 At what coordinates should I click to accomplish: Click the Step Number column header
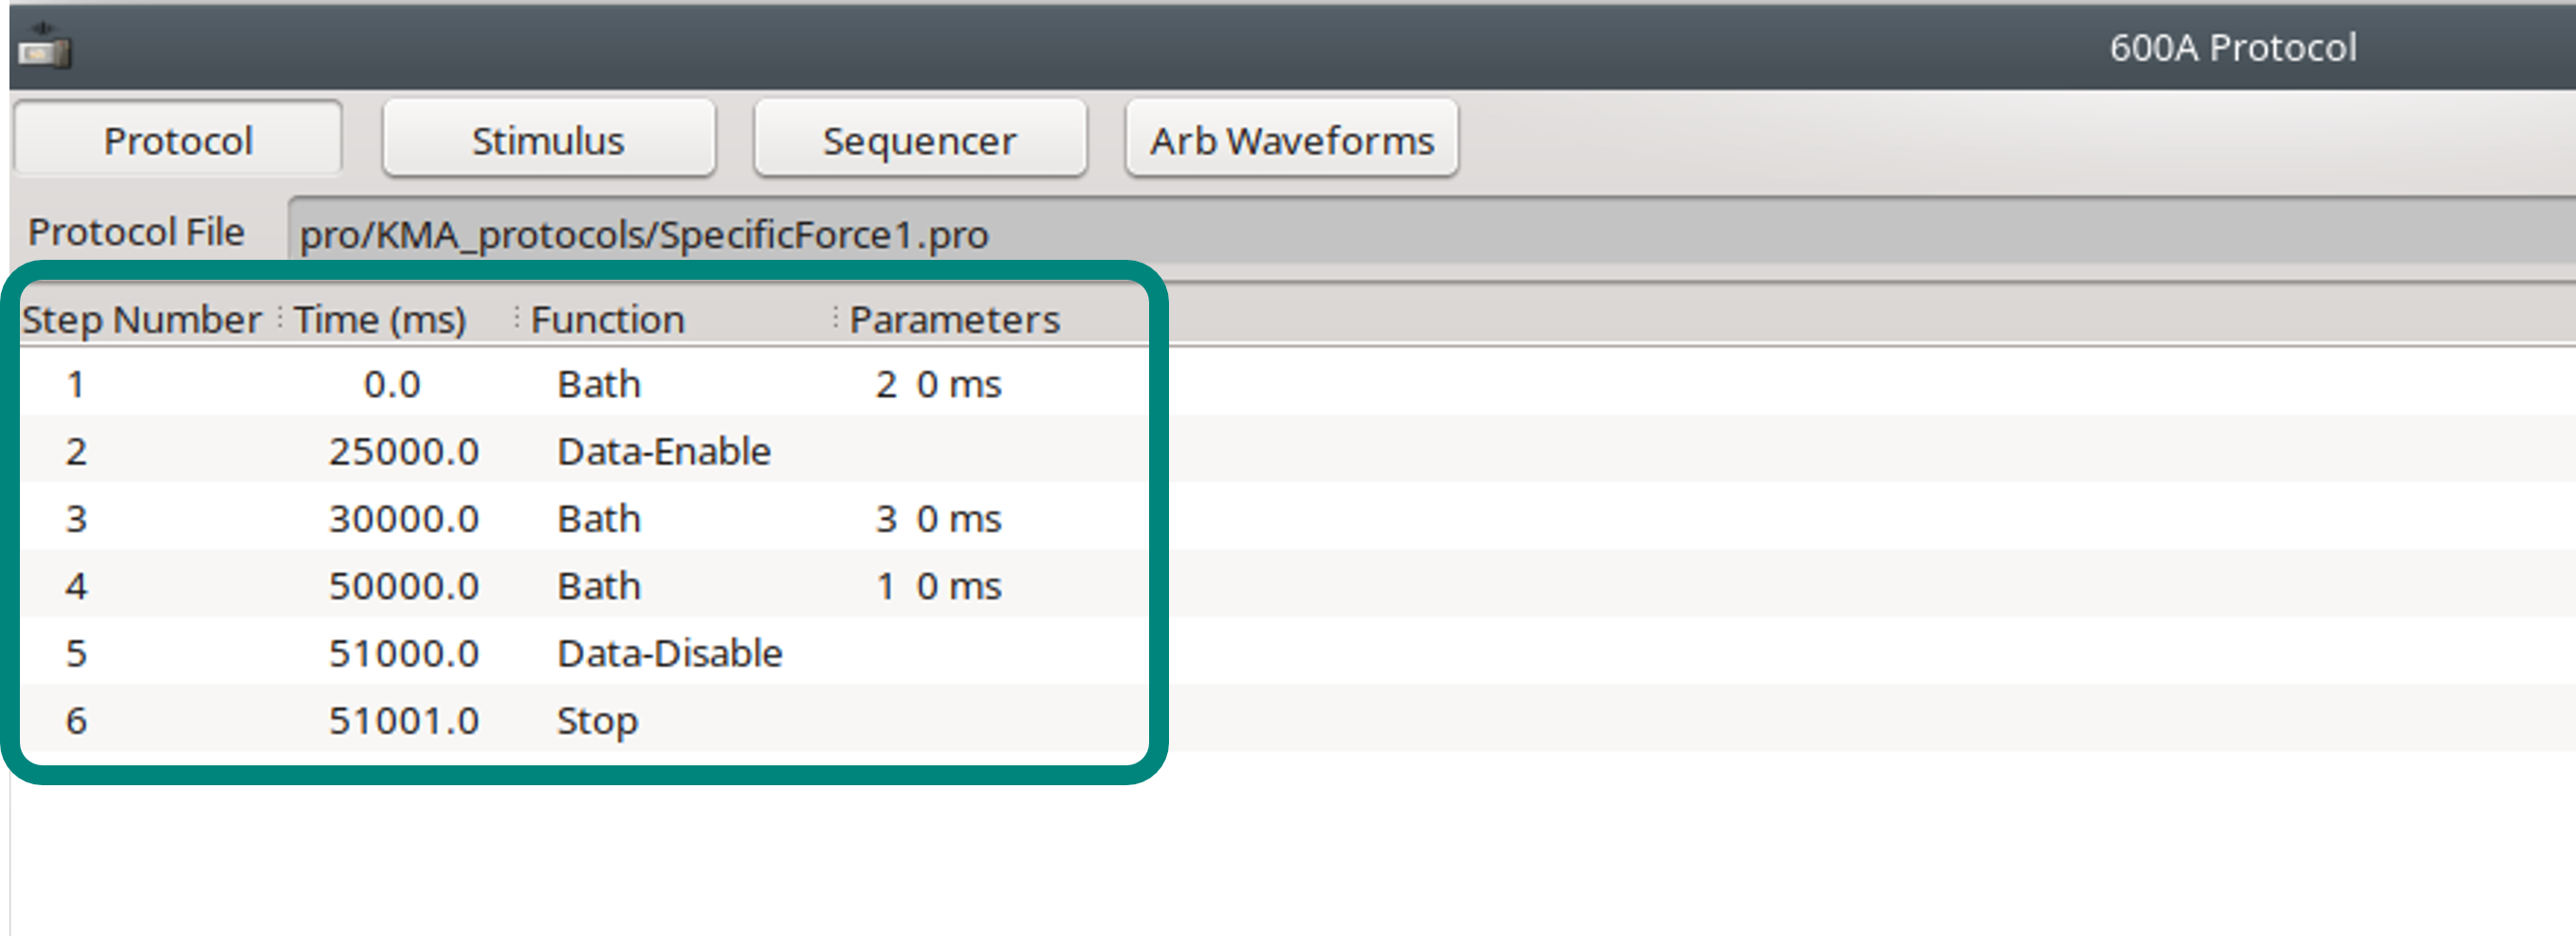[x=142, y=320]
